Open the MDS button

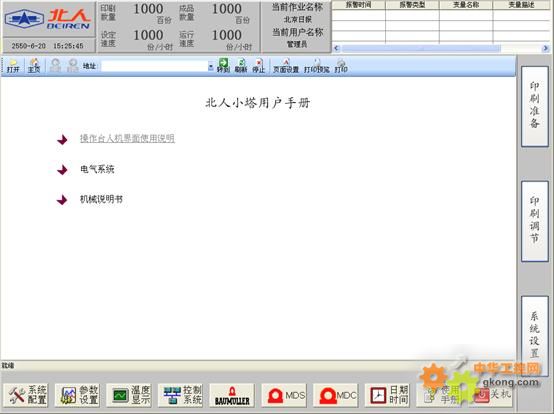(284, 395)
